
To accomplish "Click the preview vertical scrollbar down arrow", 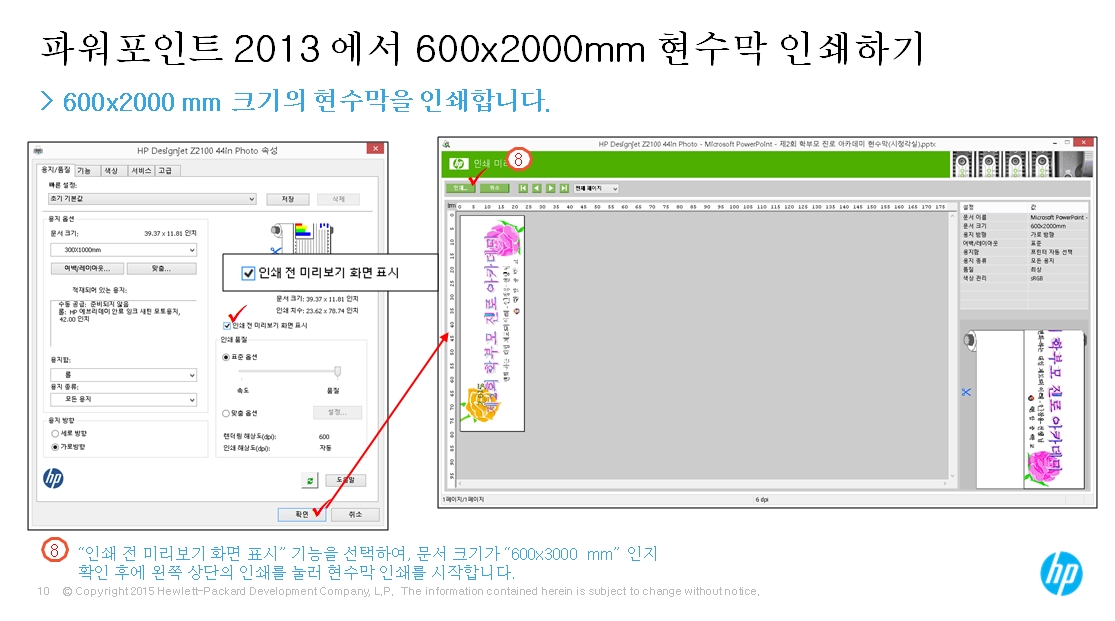I will 953,476.
